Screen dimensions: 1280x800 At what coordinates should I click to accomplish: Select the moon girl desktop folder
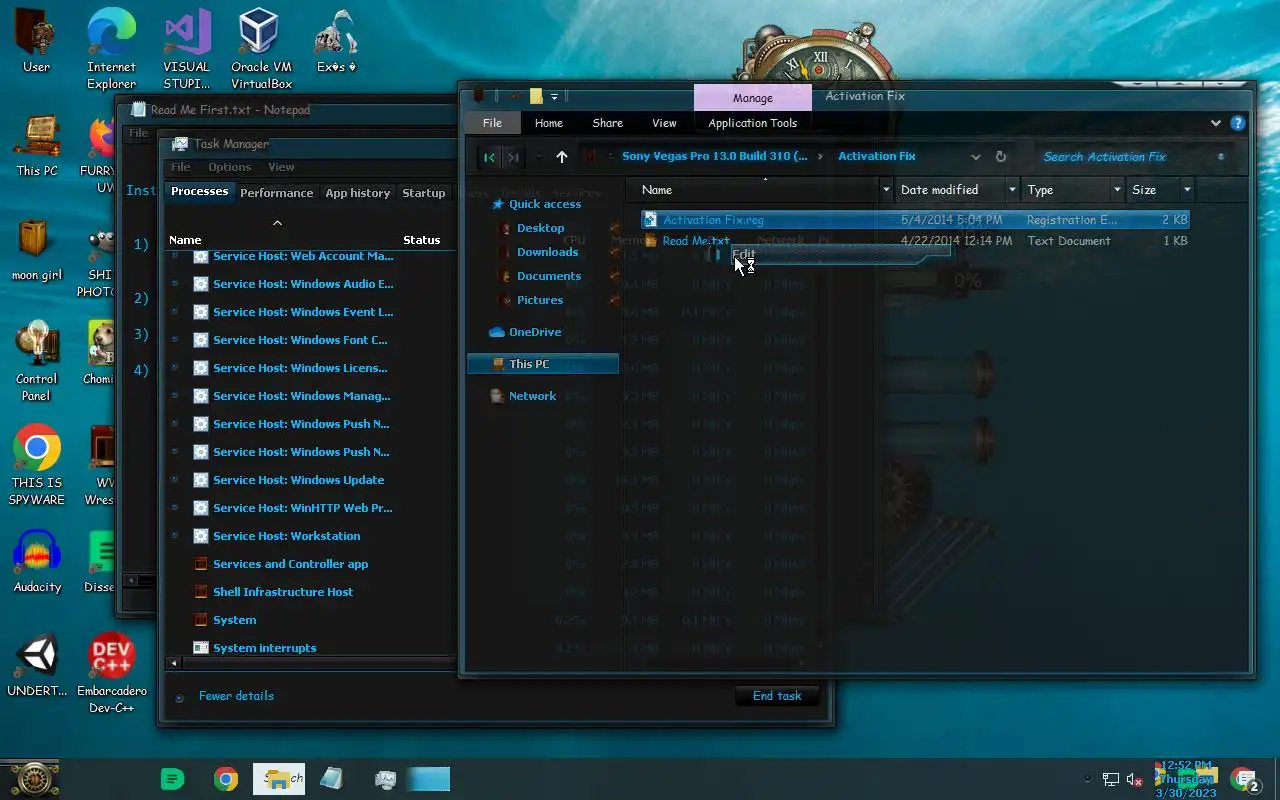pos(37,250)
